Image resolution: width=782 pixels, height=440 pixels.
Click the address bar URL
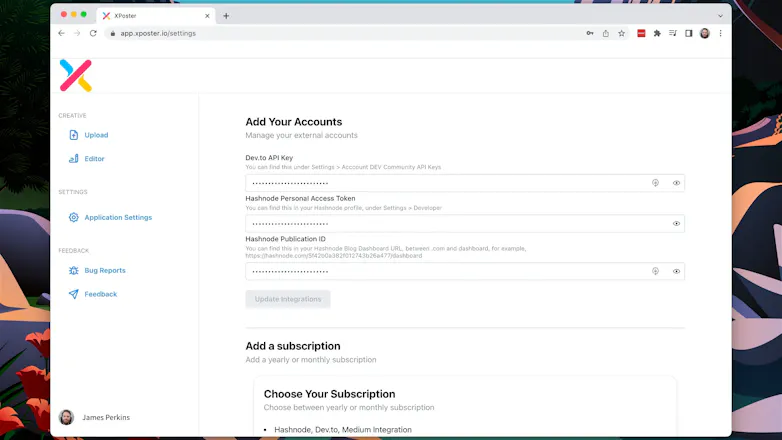[158, 33]
